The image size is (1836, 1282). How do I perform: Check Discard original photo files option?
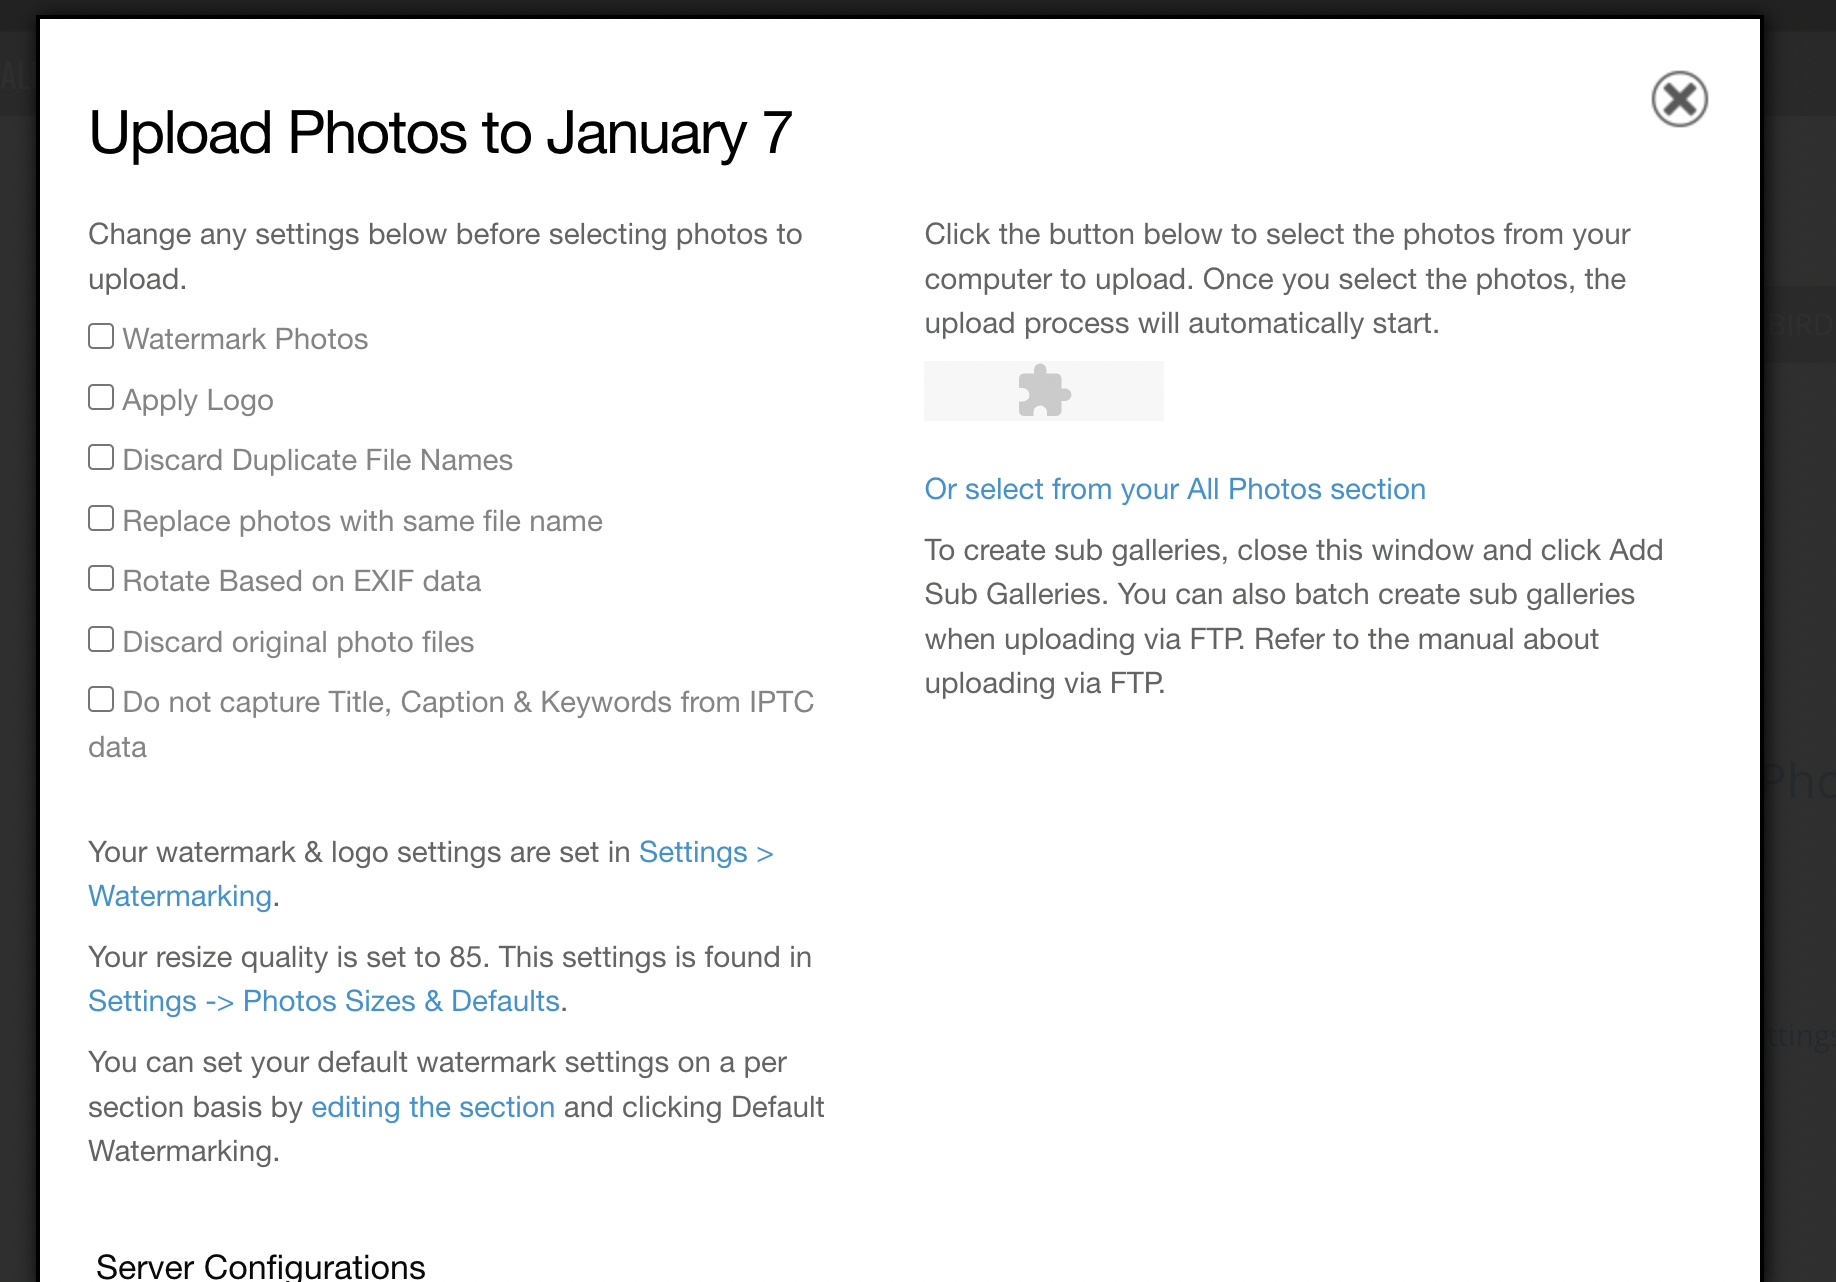pyautogui.click(x=101, y=639)
